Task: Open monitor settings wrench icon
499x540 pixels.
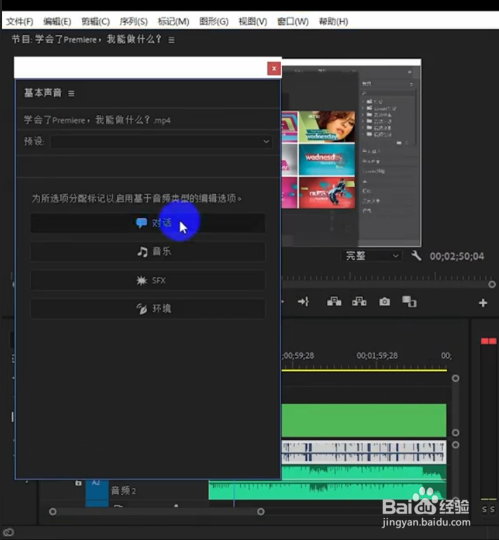Action: point(416,256)
